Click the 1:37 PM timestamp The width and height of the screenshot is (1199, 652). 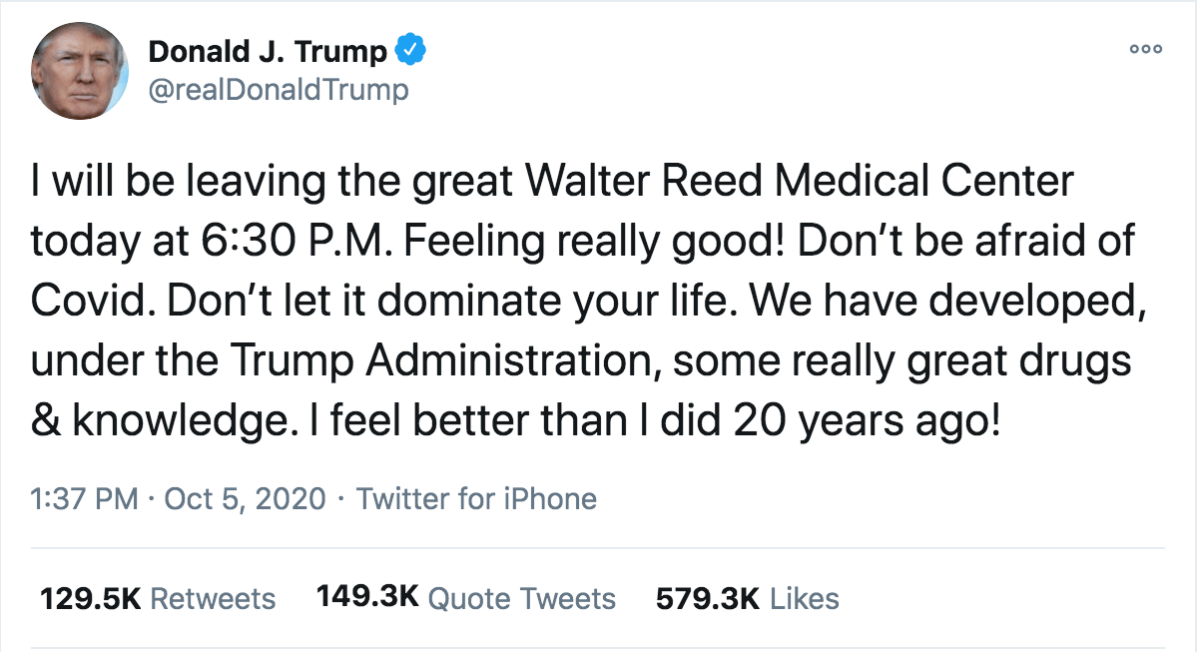[85, 498]
